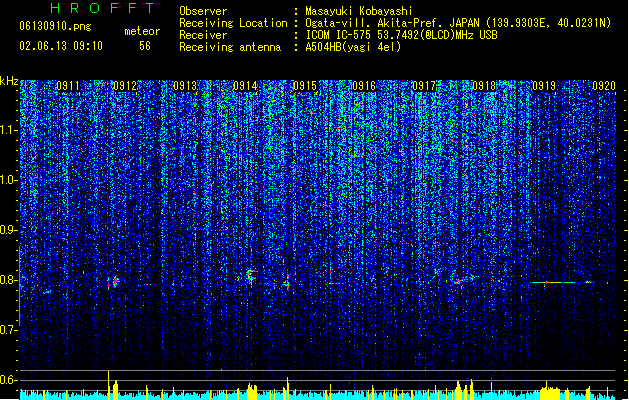Click the 0915 time marker
Screen dimensions: 629x400
[305, 86]
